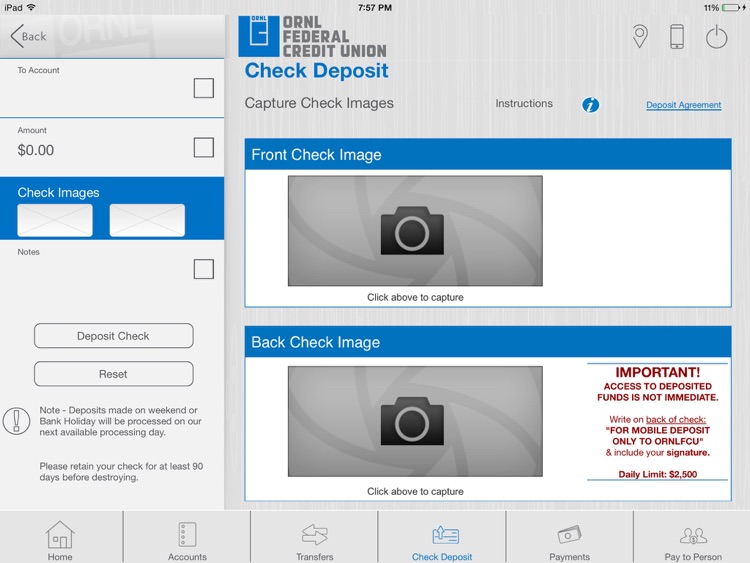Tick the Notes checkbox

point(204,269)
